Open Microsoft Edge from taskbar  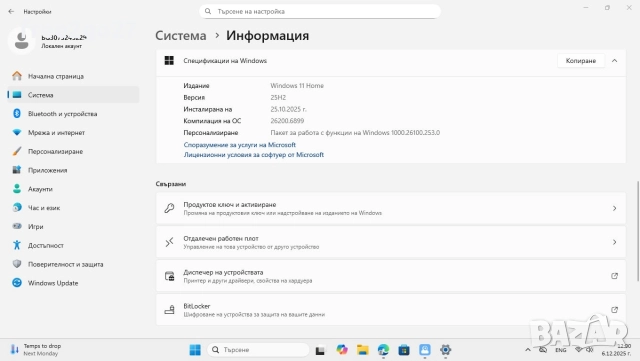pos(383,350)
